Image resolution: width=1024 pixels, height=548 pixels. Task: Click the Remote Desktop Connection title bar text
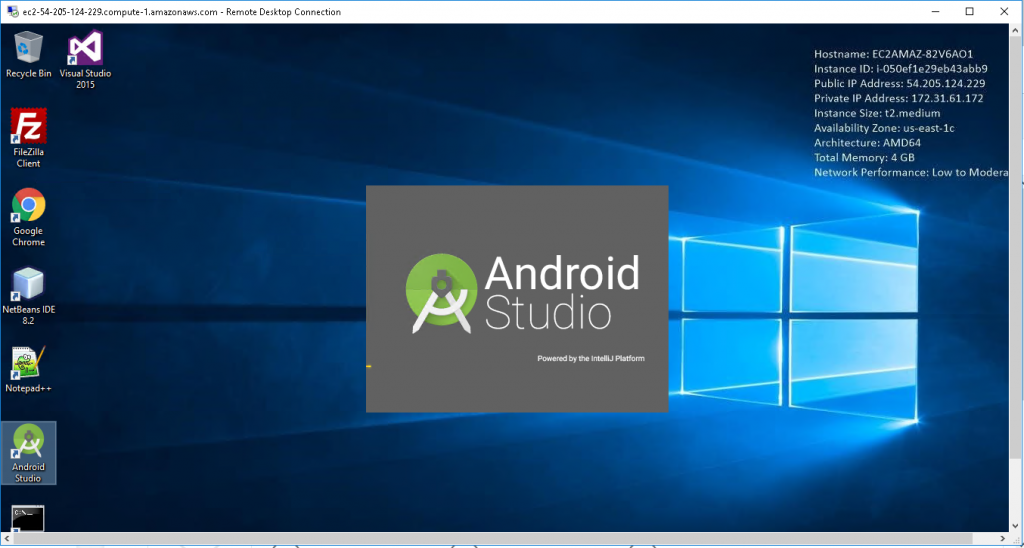(180, 12)
